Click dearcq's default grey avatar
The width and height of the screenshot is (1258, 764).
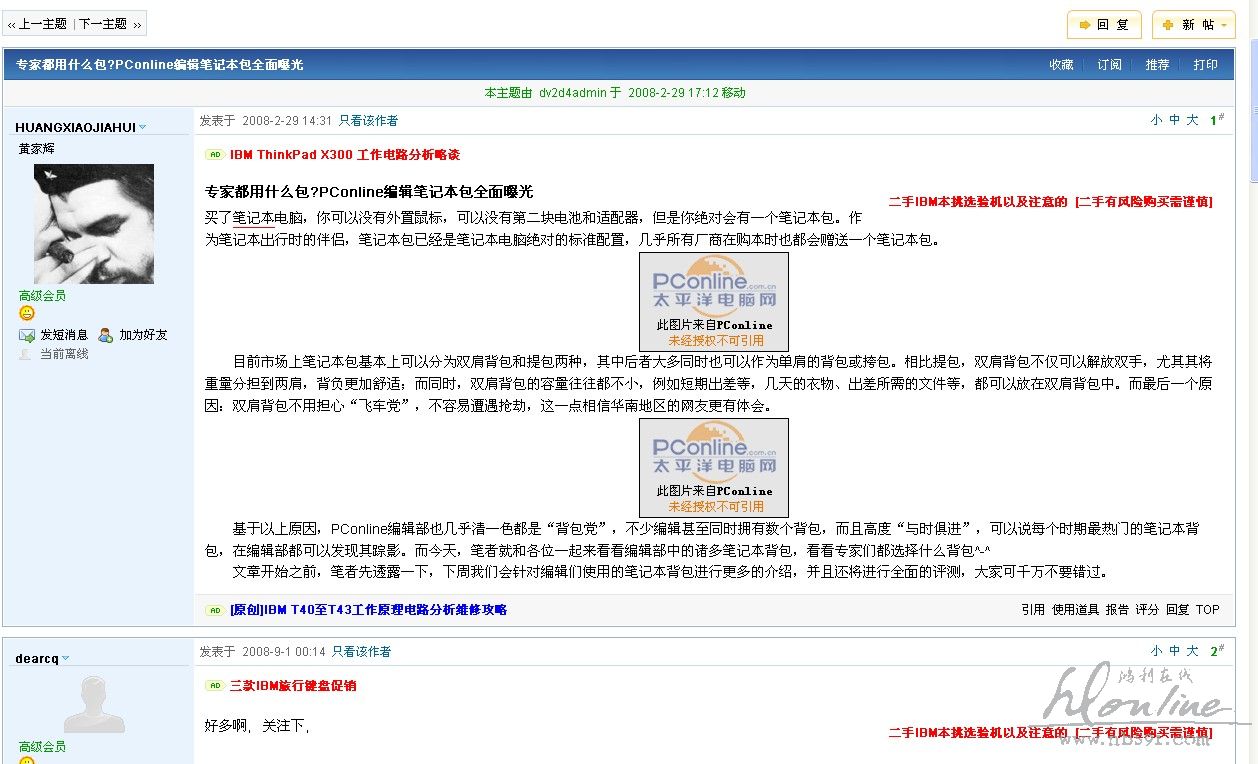94,706
